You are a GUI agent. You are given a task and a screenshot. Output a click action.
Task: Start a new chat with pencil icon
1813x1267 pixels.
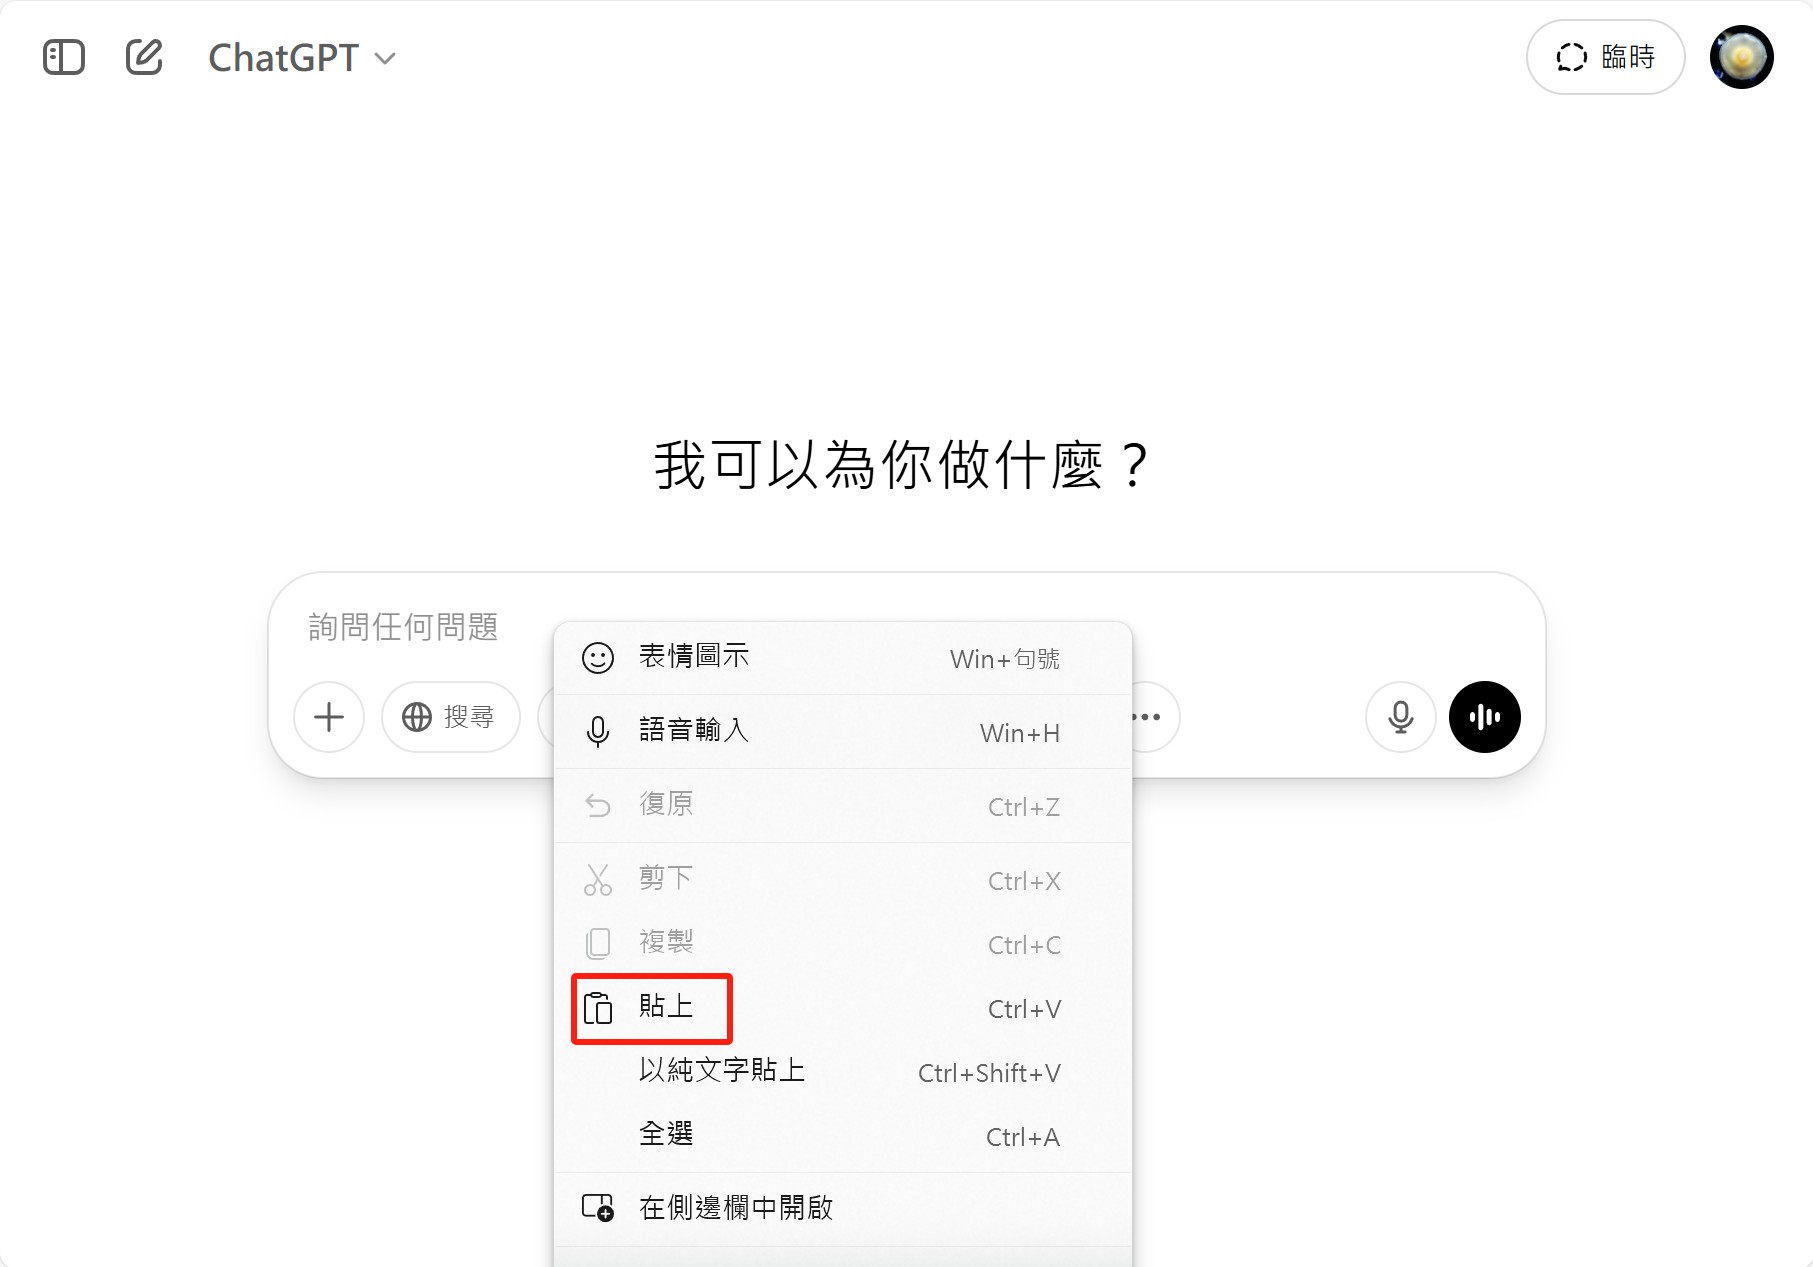(x=144, y=57)
